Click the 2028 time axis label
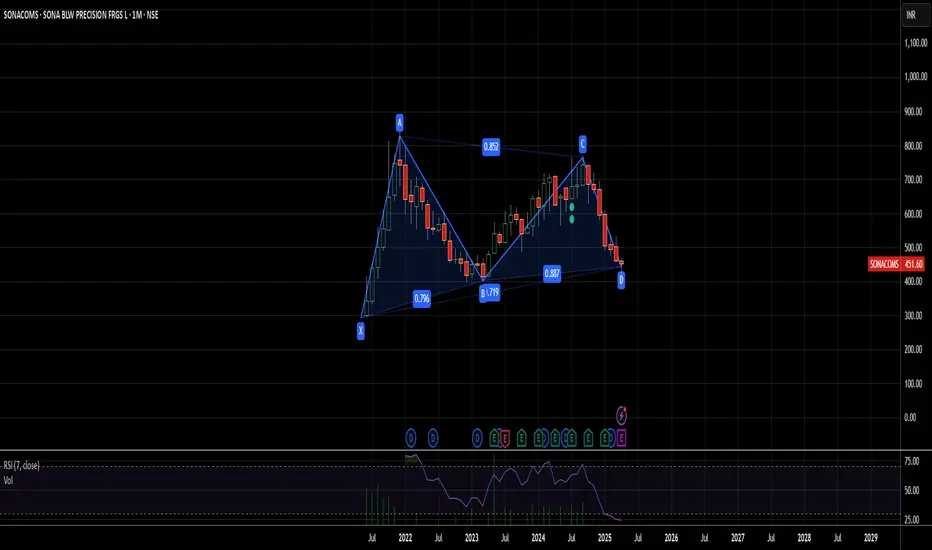 click(804, 538)
